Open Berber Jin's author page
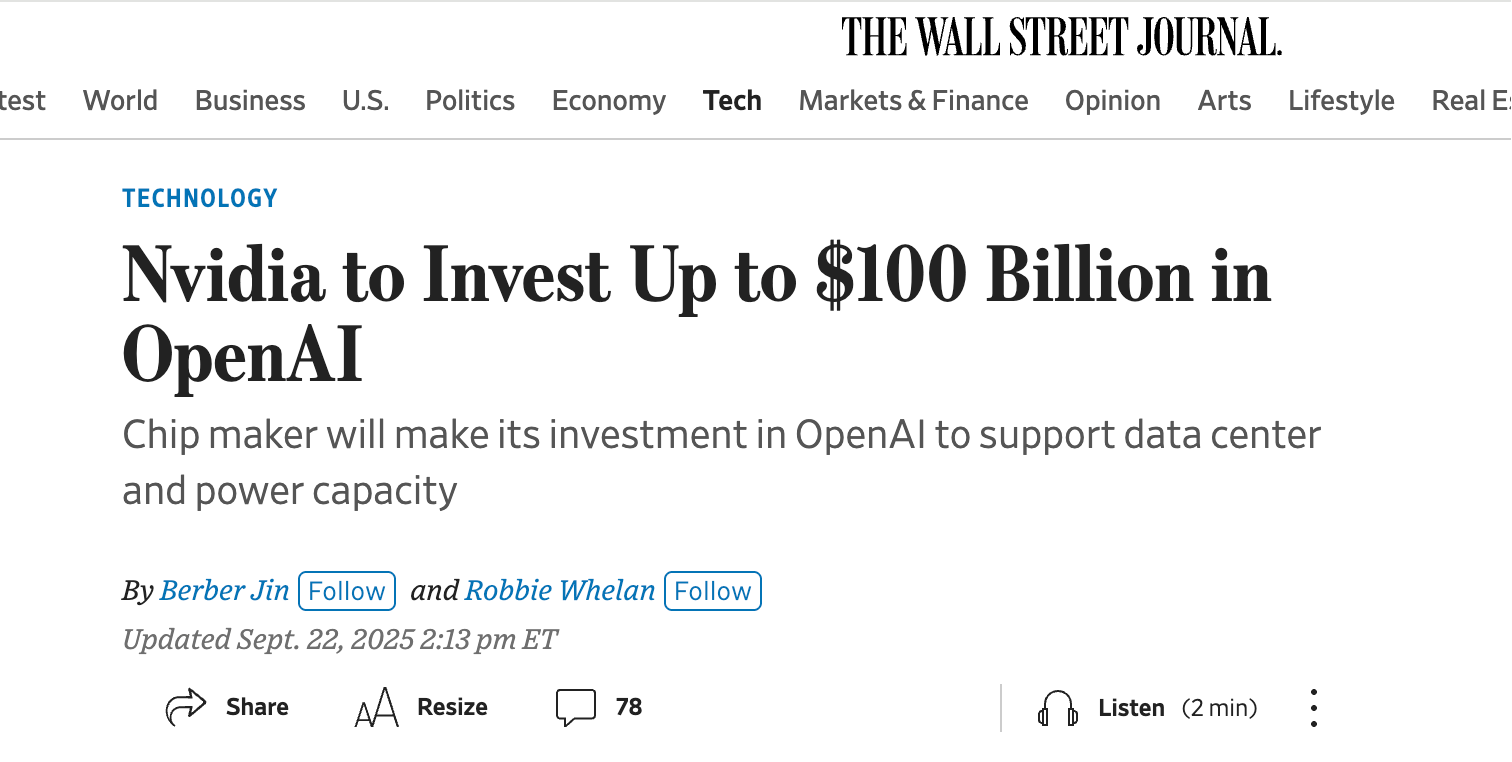Image resolution: width=1512 pixels, height=762 pixels. click(x=224, y=591)
